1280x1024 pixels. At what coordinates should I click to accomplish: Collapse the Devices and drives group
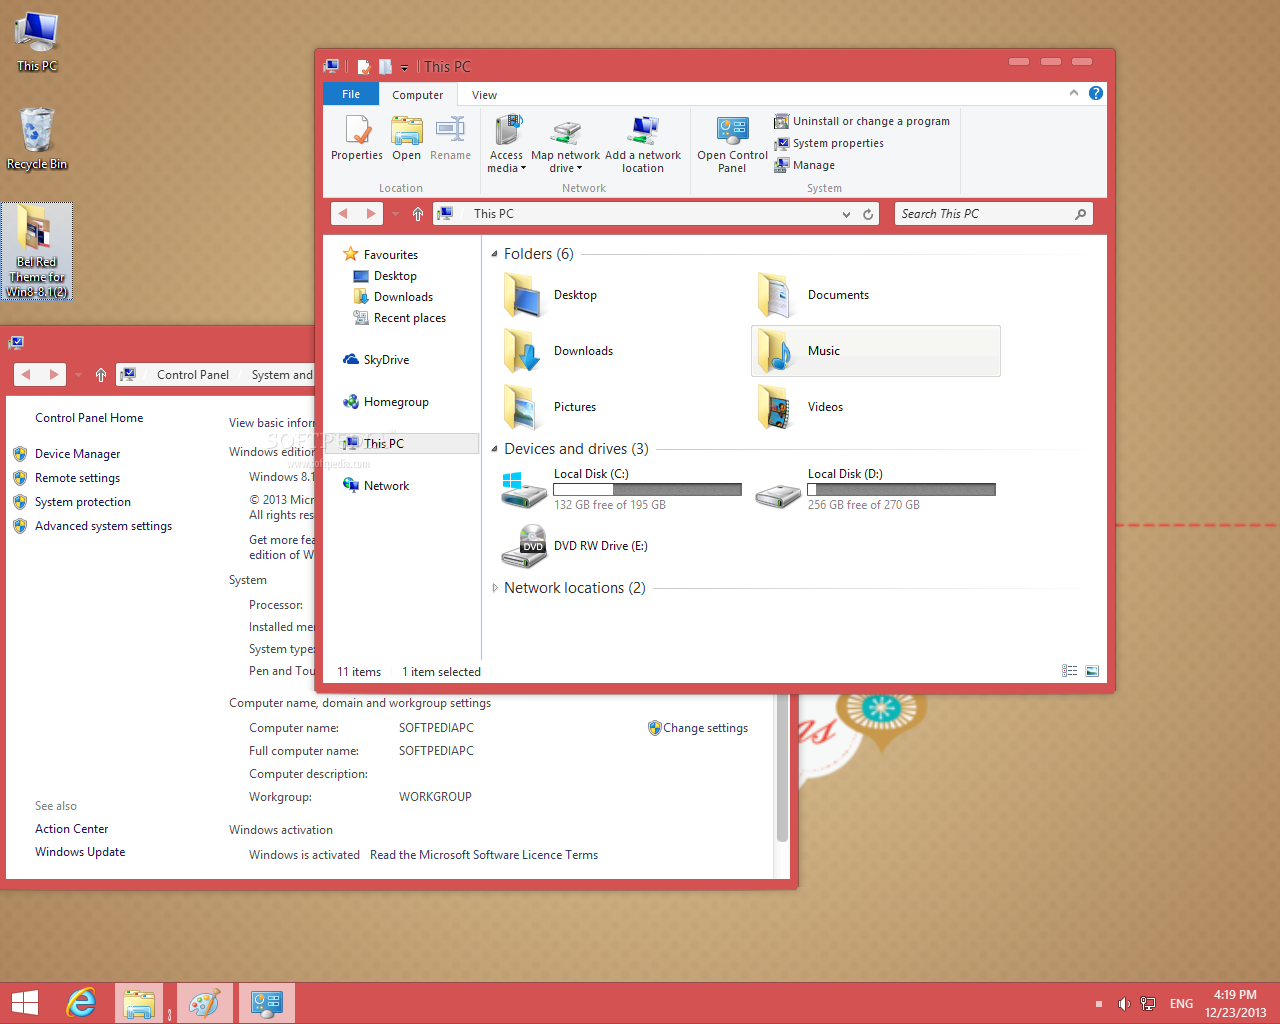coord(494,449)
